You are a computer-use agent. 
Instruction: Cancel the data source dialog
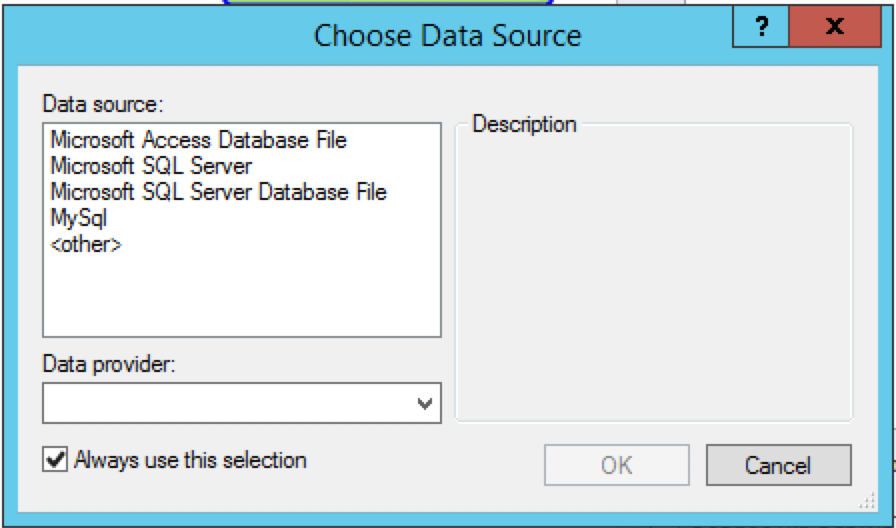[778, 465]
